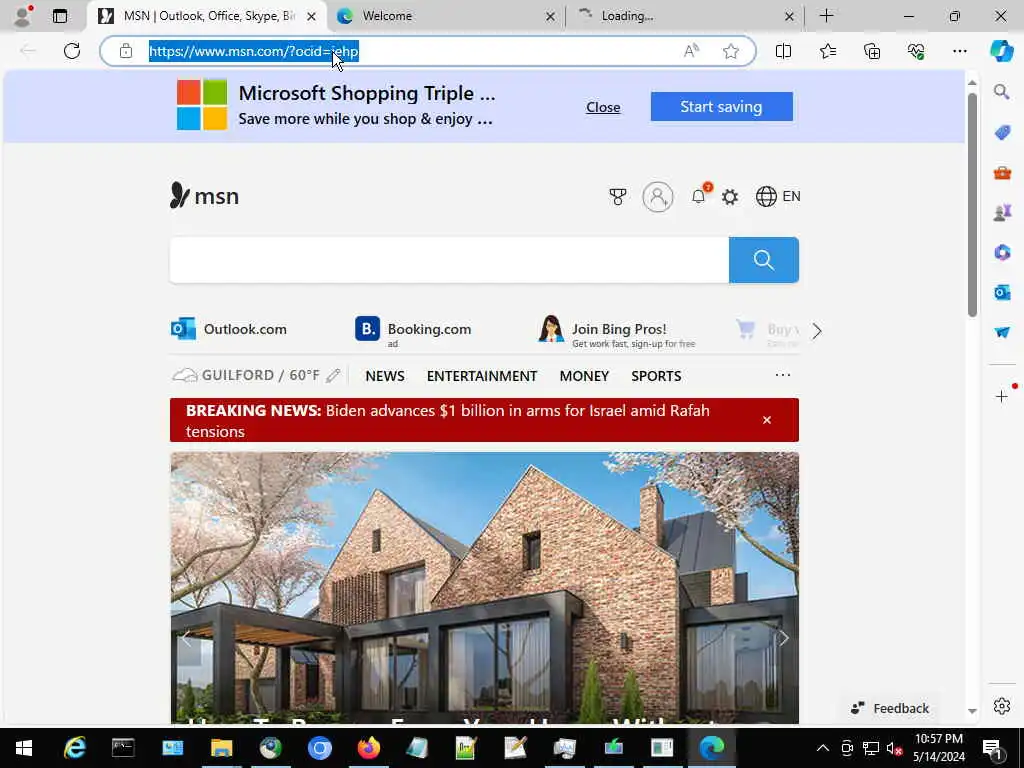Add an app to the sidebar
The image size is (1024, 768).
[x=1002, y=396]
